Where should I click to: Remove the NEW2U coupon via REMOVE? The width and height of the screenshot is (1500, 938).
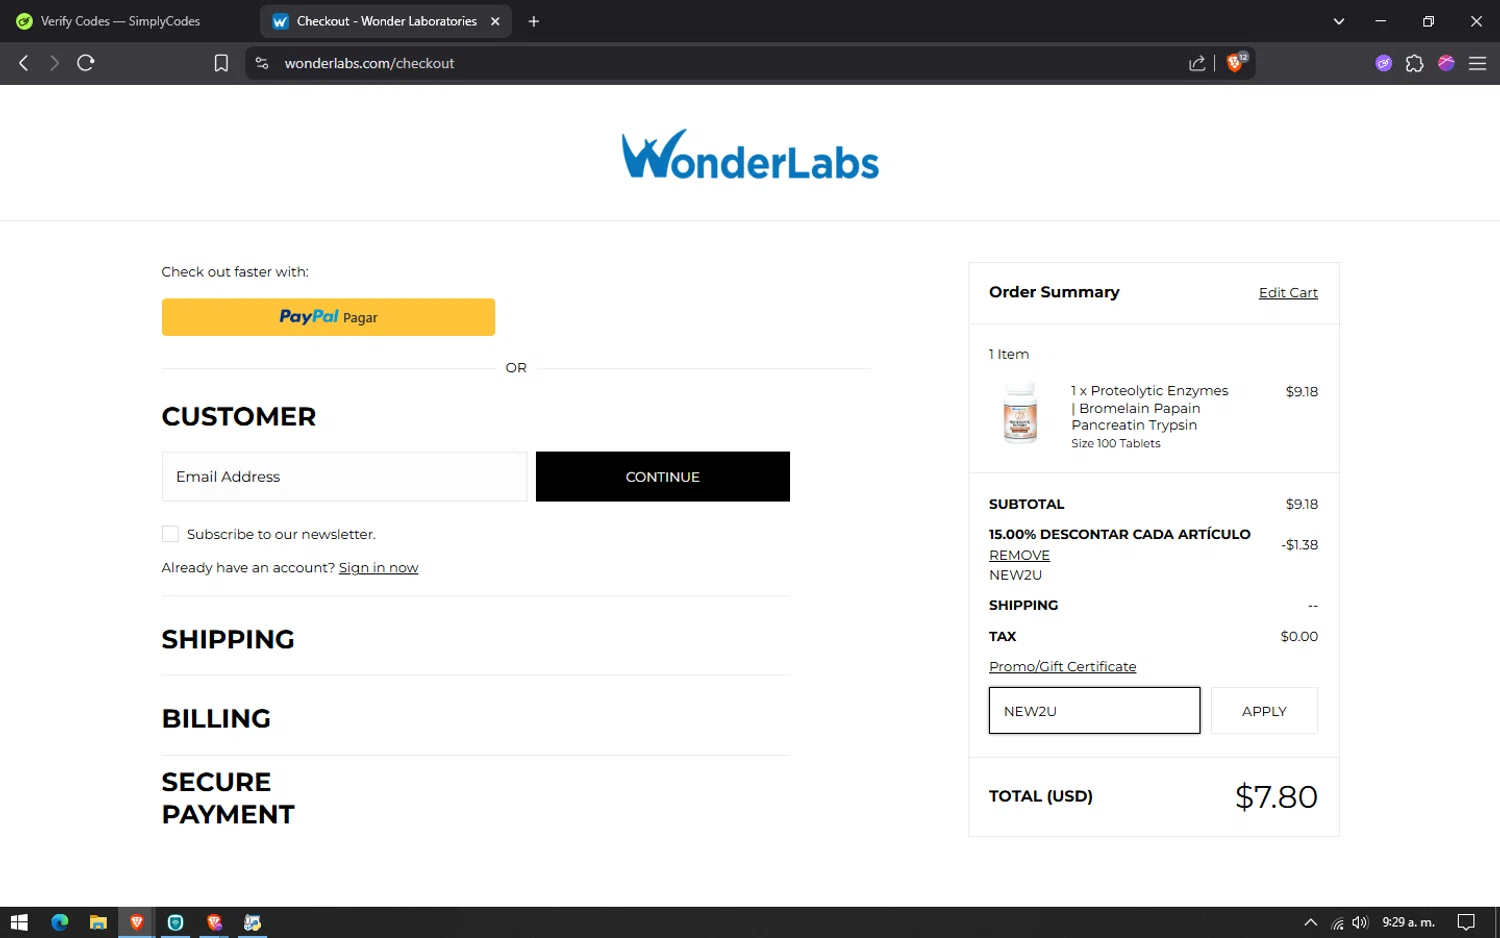click(1019, 555)
